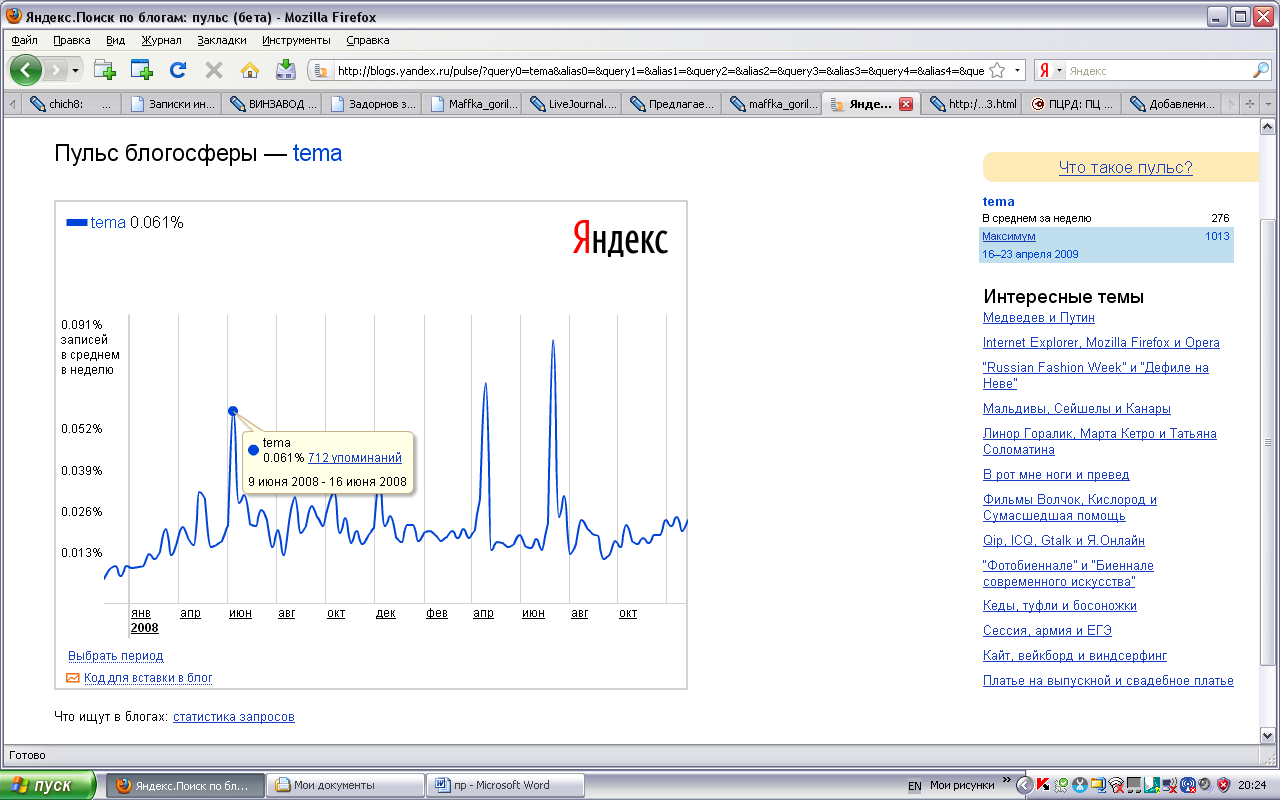Open a new window via toolbar icon
Viewport: 1280px width, 800px height.
click(x=141, y=70)
